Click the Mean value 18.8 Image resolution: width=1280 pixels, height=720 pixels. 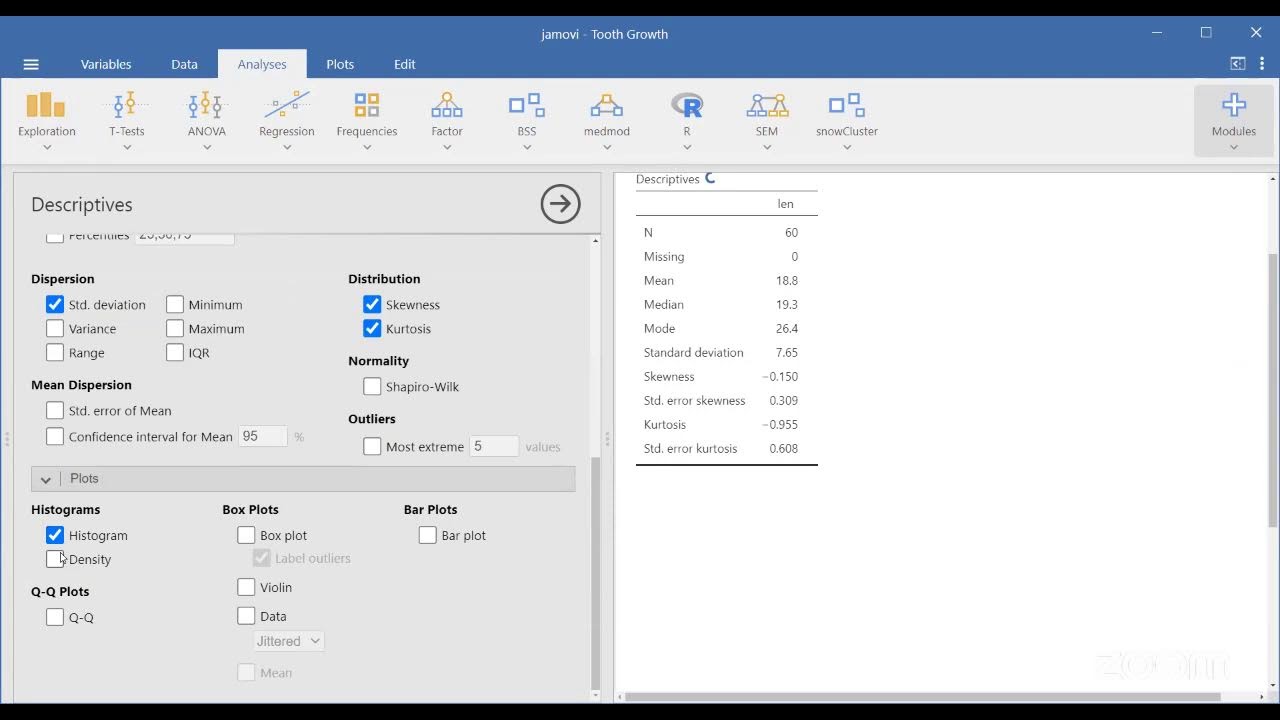pos(787,281)
